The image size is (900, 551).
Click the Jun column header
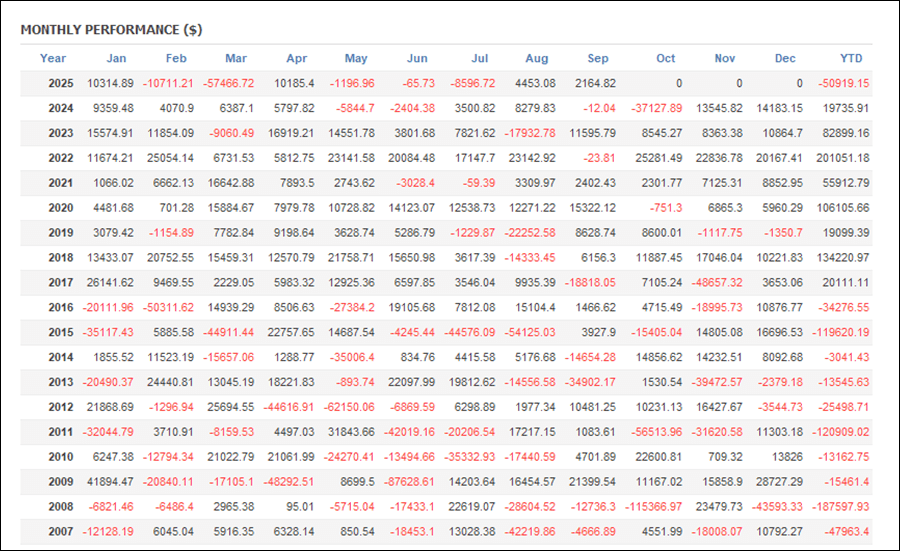[418, 58]
